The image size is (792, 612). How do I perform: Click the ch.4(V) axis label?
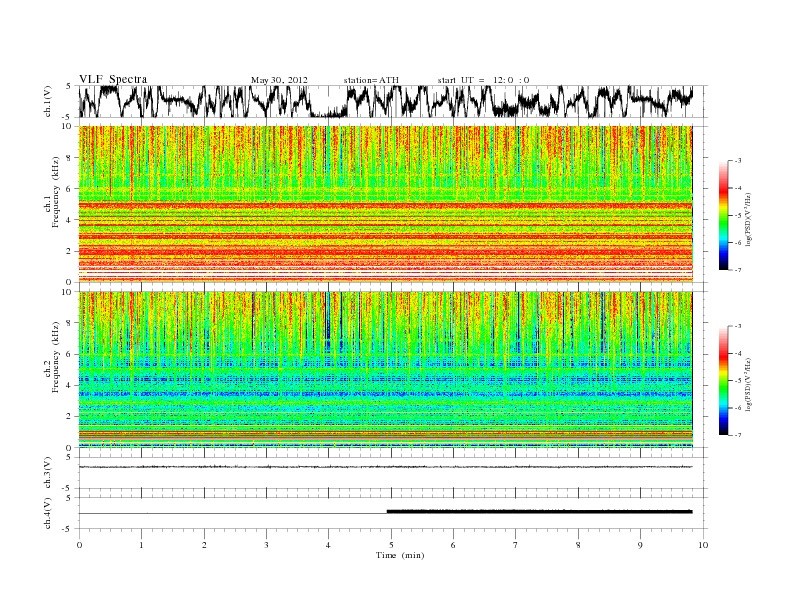pos(48,514)
